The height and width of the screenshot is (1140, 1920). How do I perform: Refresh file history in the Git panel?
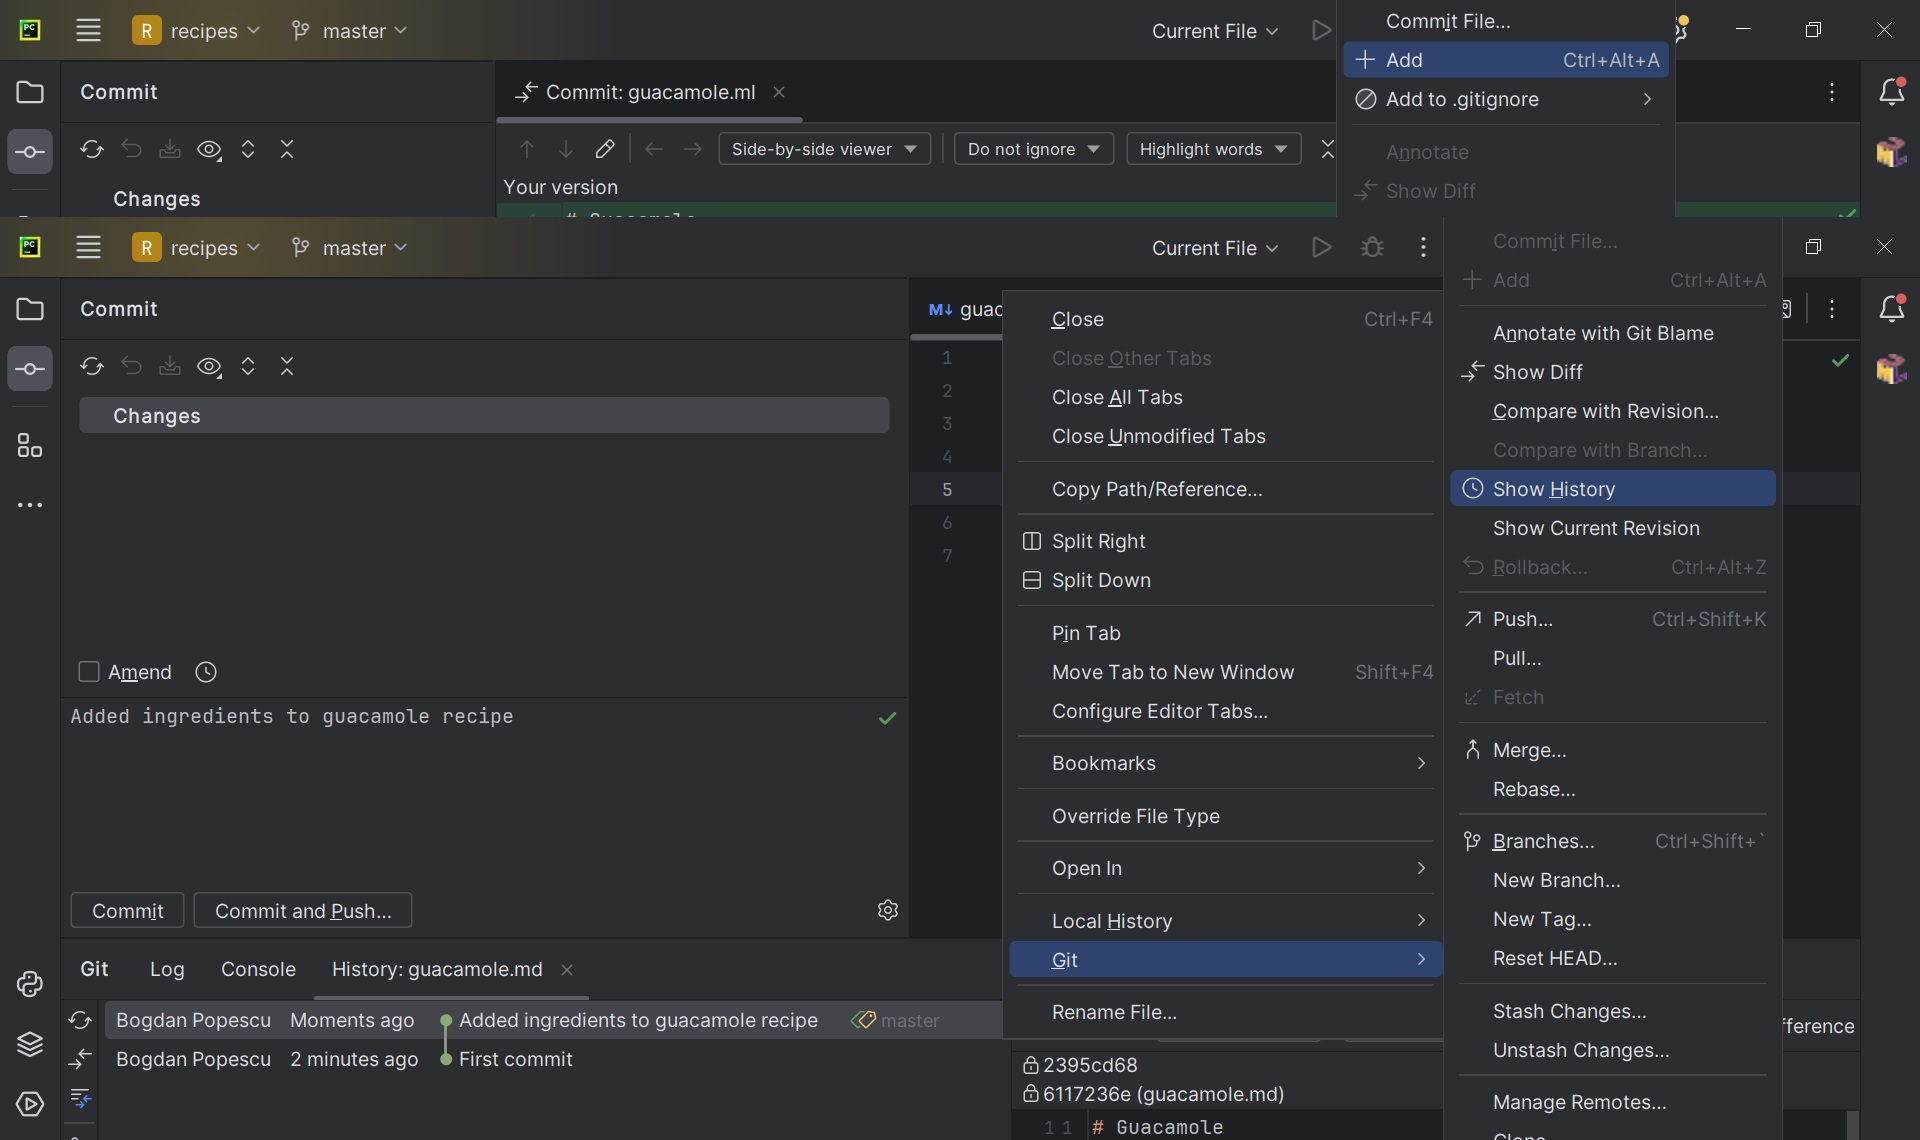point(80,1020)
